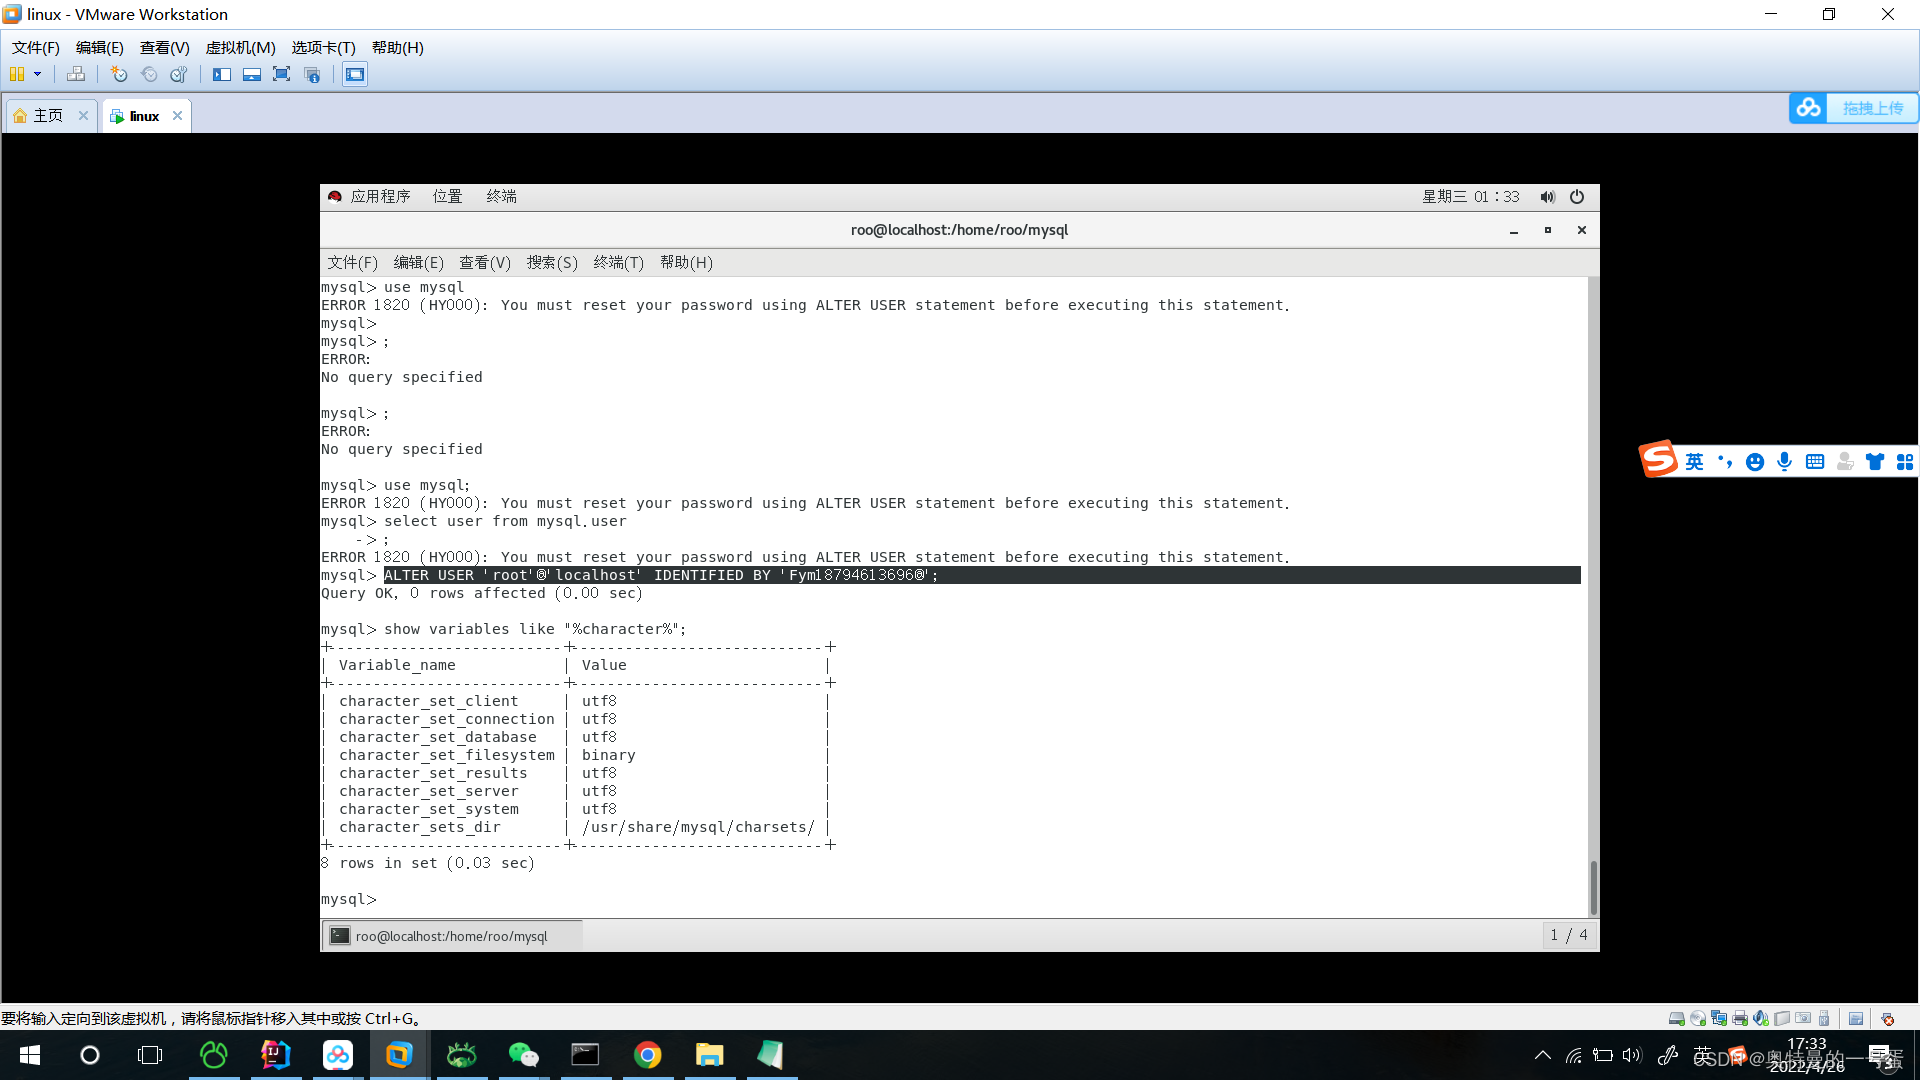The width and height of the screenshot is (1920, 1080).
Task: Click the terminal vertical scrollbar thumb
Action: tap(1593, 887)
